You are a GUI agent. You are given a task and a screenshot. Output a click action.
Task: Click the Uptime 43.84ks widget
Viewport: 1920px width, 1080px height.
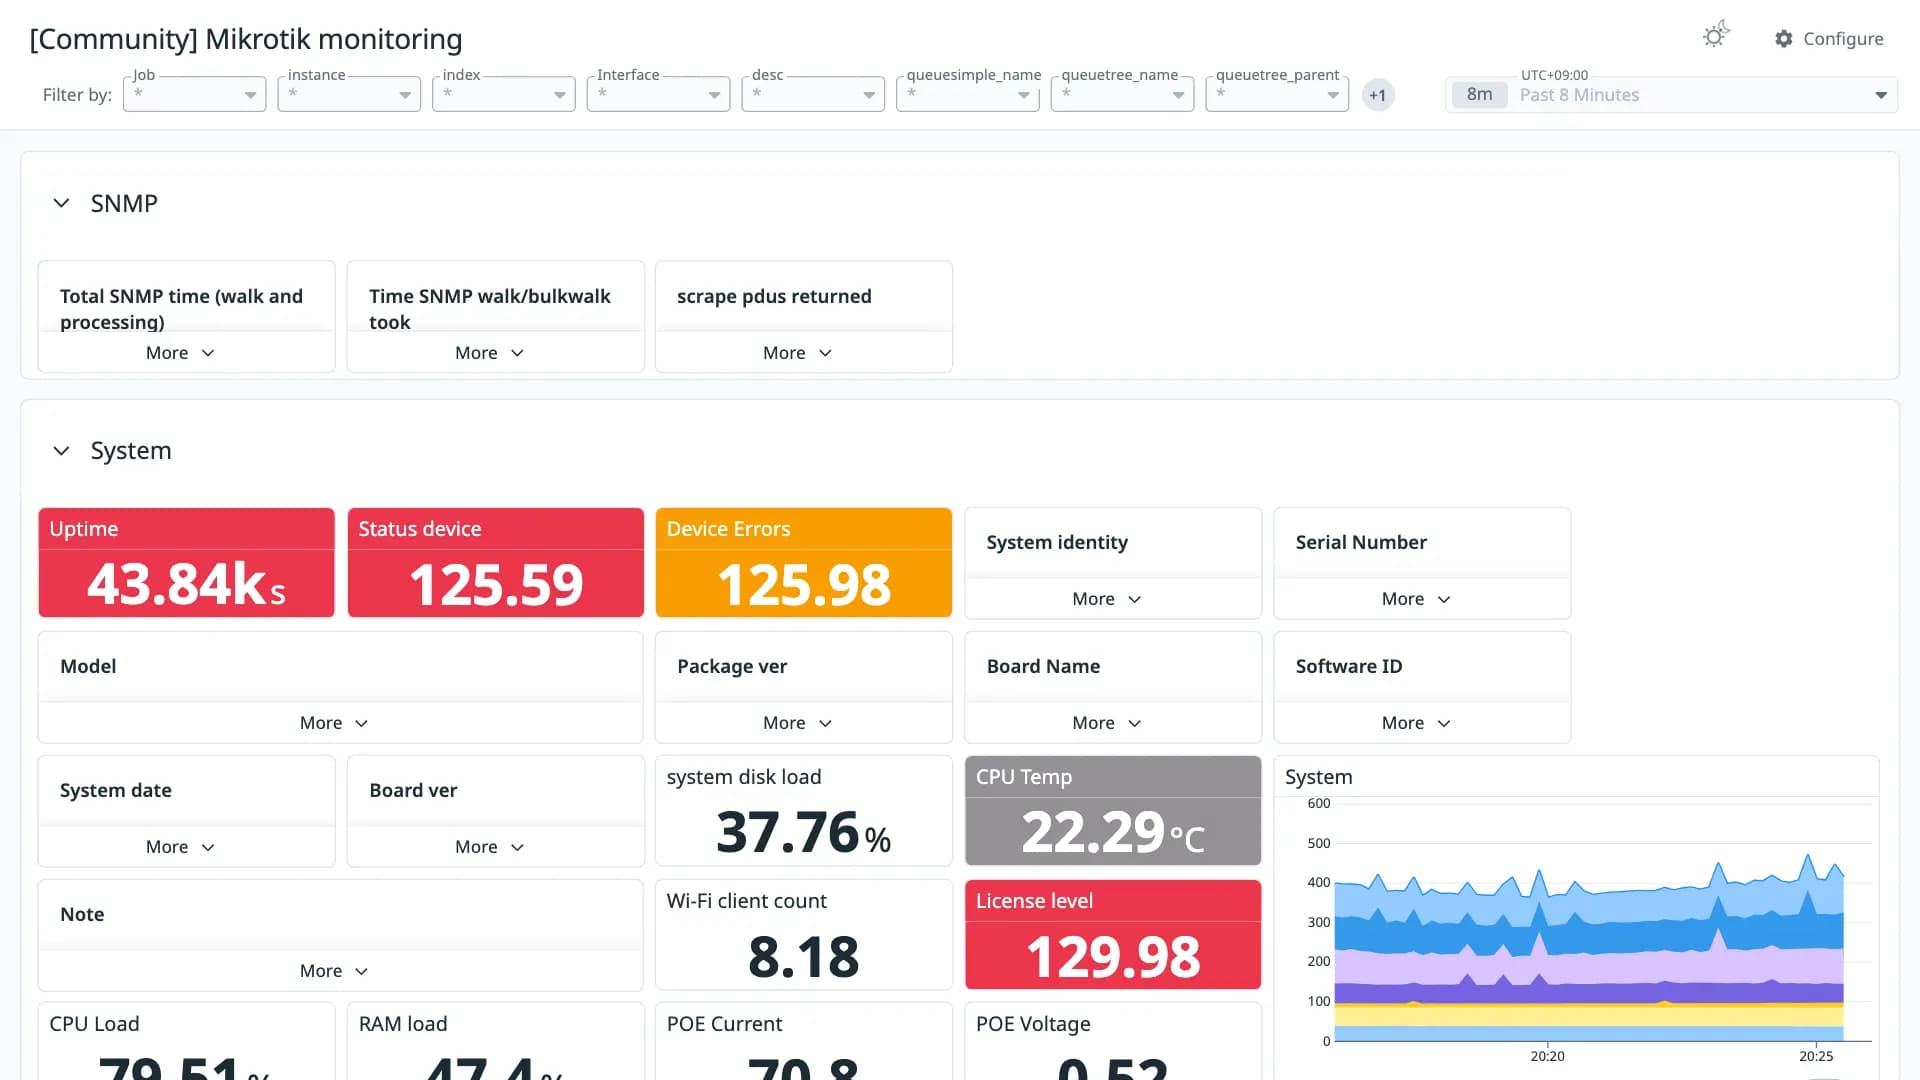[186, 563]
